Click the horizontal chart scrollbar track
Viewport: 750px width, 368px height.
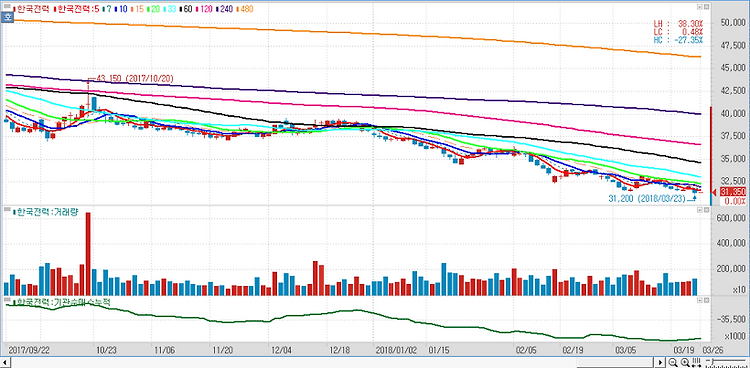click(332, 362)
